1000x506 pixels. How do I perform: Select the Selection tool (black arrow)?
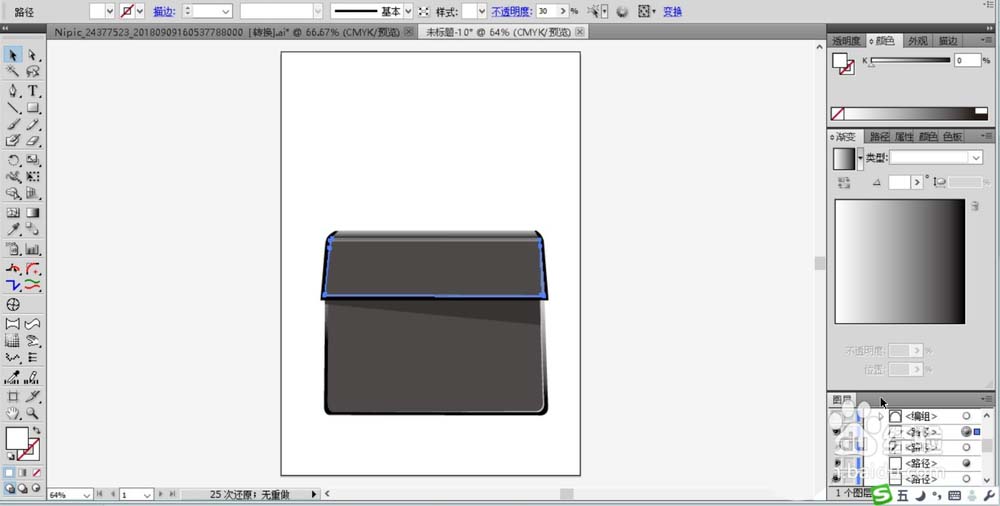12,56
